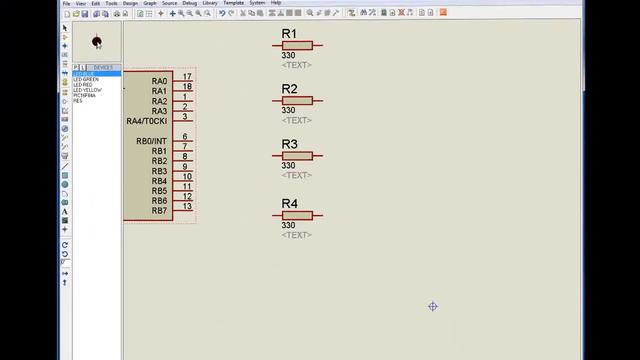The width and height of the screenshot is (640, 360).
Task: Click the Search and Tag binoculars icon
Action: coord(363,13)
